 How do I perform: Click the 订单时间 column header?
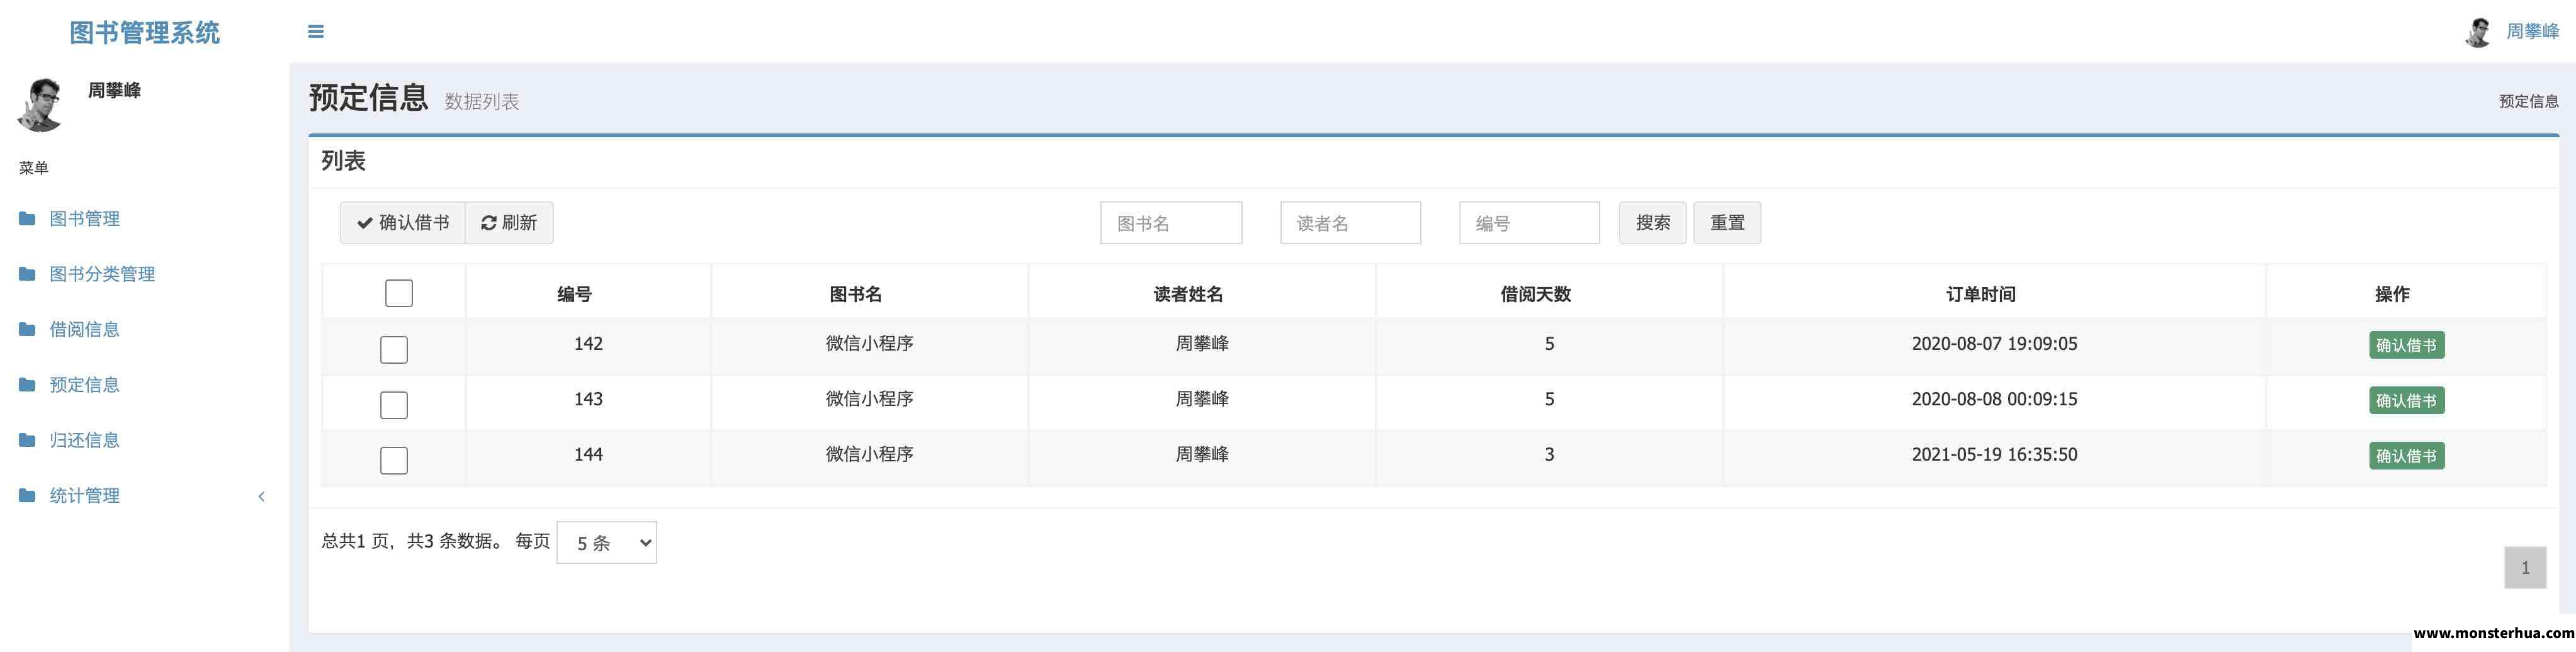click(1980, 294)
